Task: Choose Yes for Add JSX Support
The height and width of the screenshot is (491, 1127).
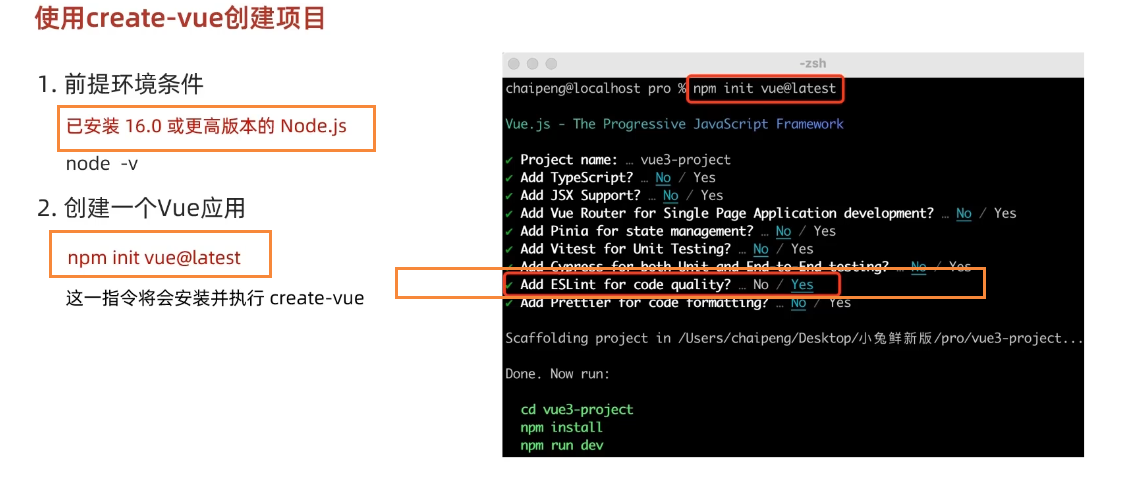Action: 712,196
